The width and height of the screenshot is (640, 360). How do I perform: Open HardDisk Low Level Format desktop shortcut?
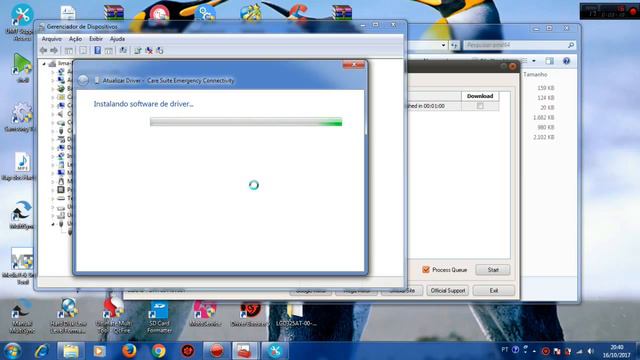pos(68,316)
